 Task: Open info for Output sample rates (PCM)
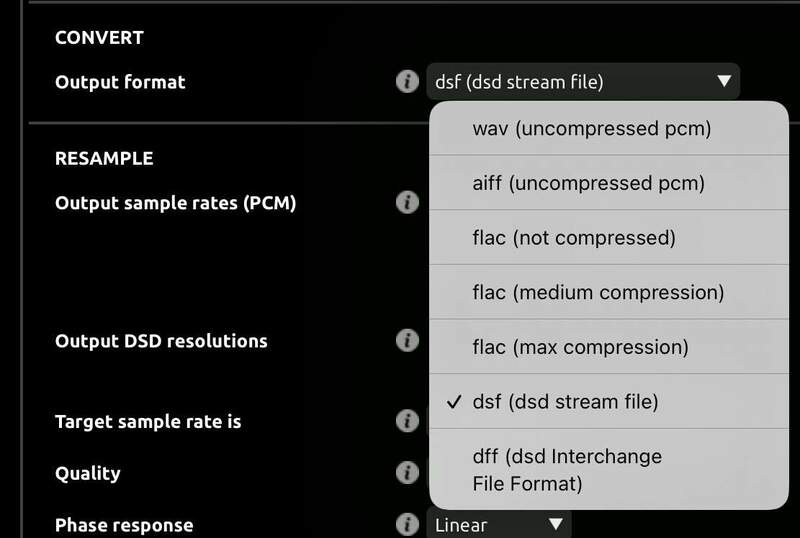pyautogui.click(x=407, y=203)
